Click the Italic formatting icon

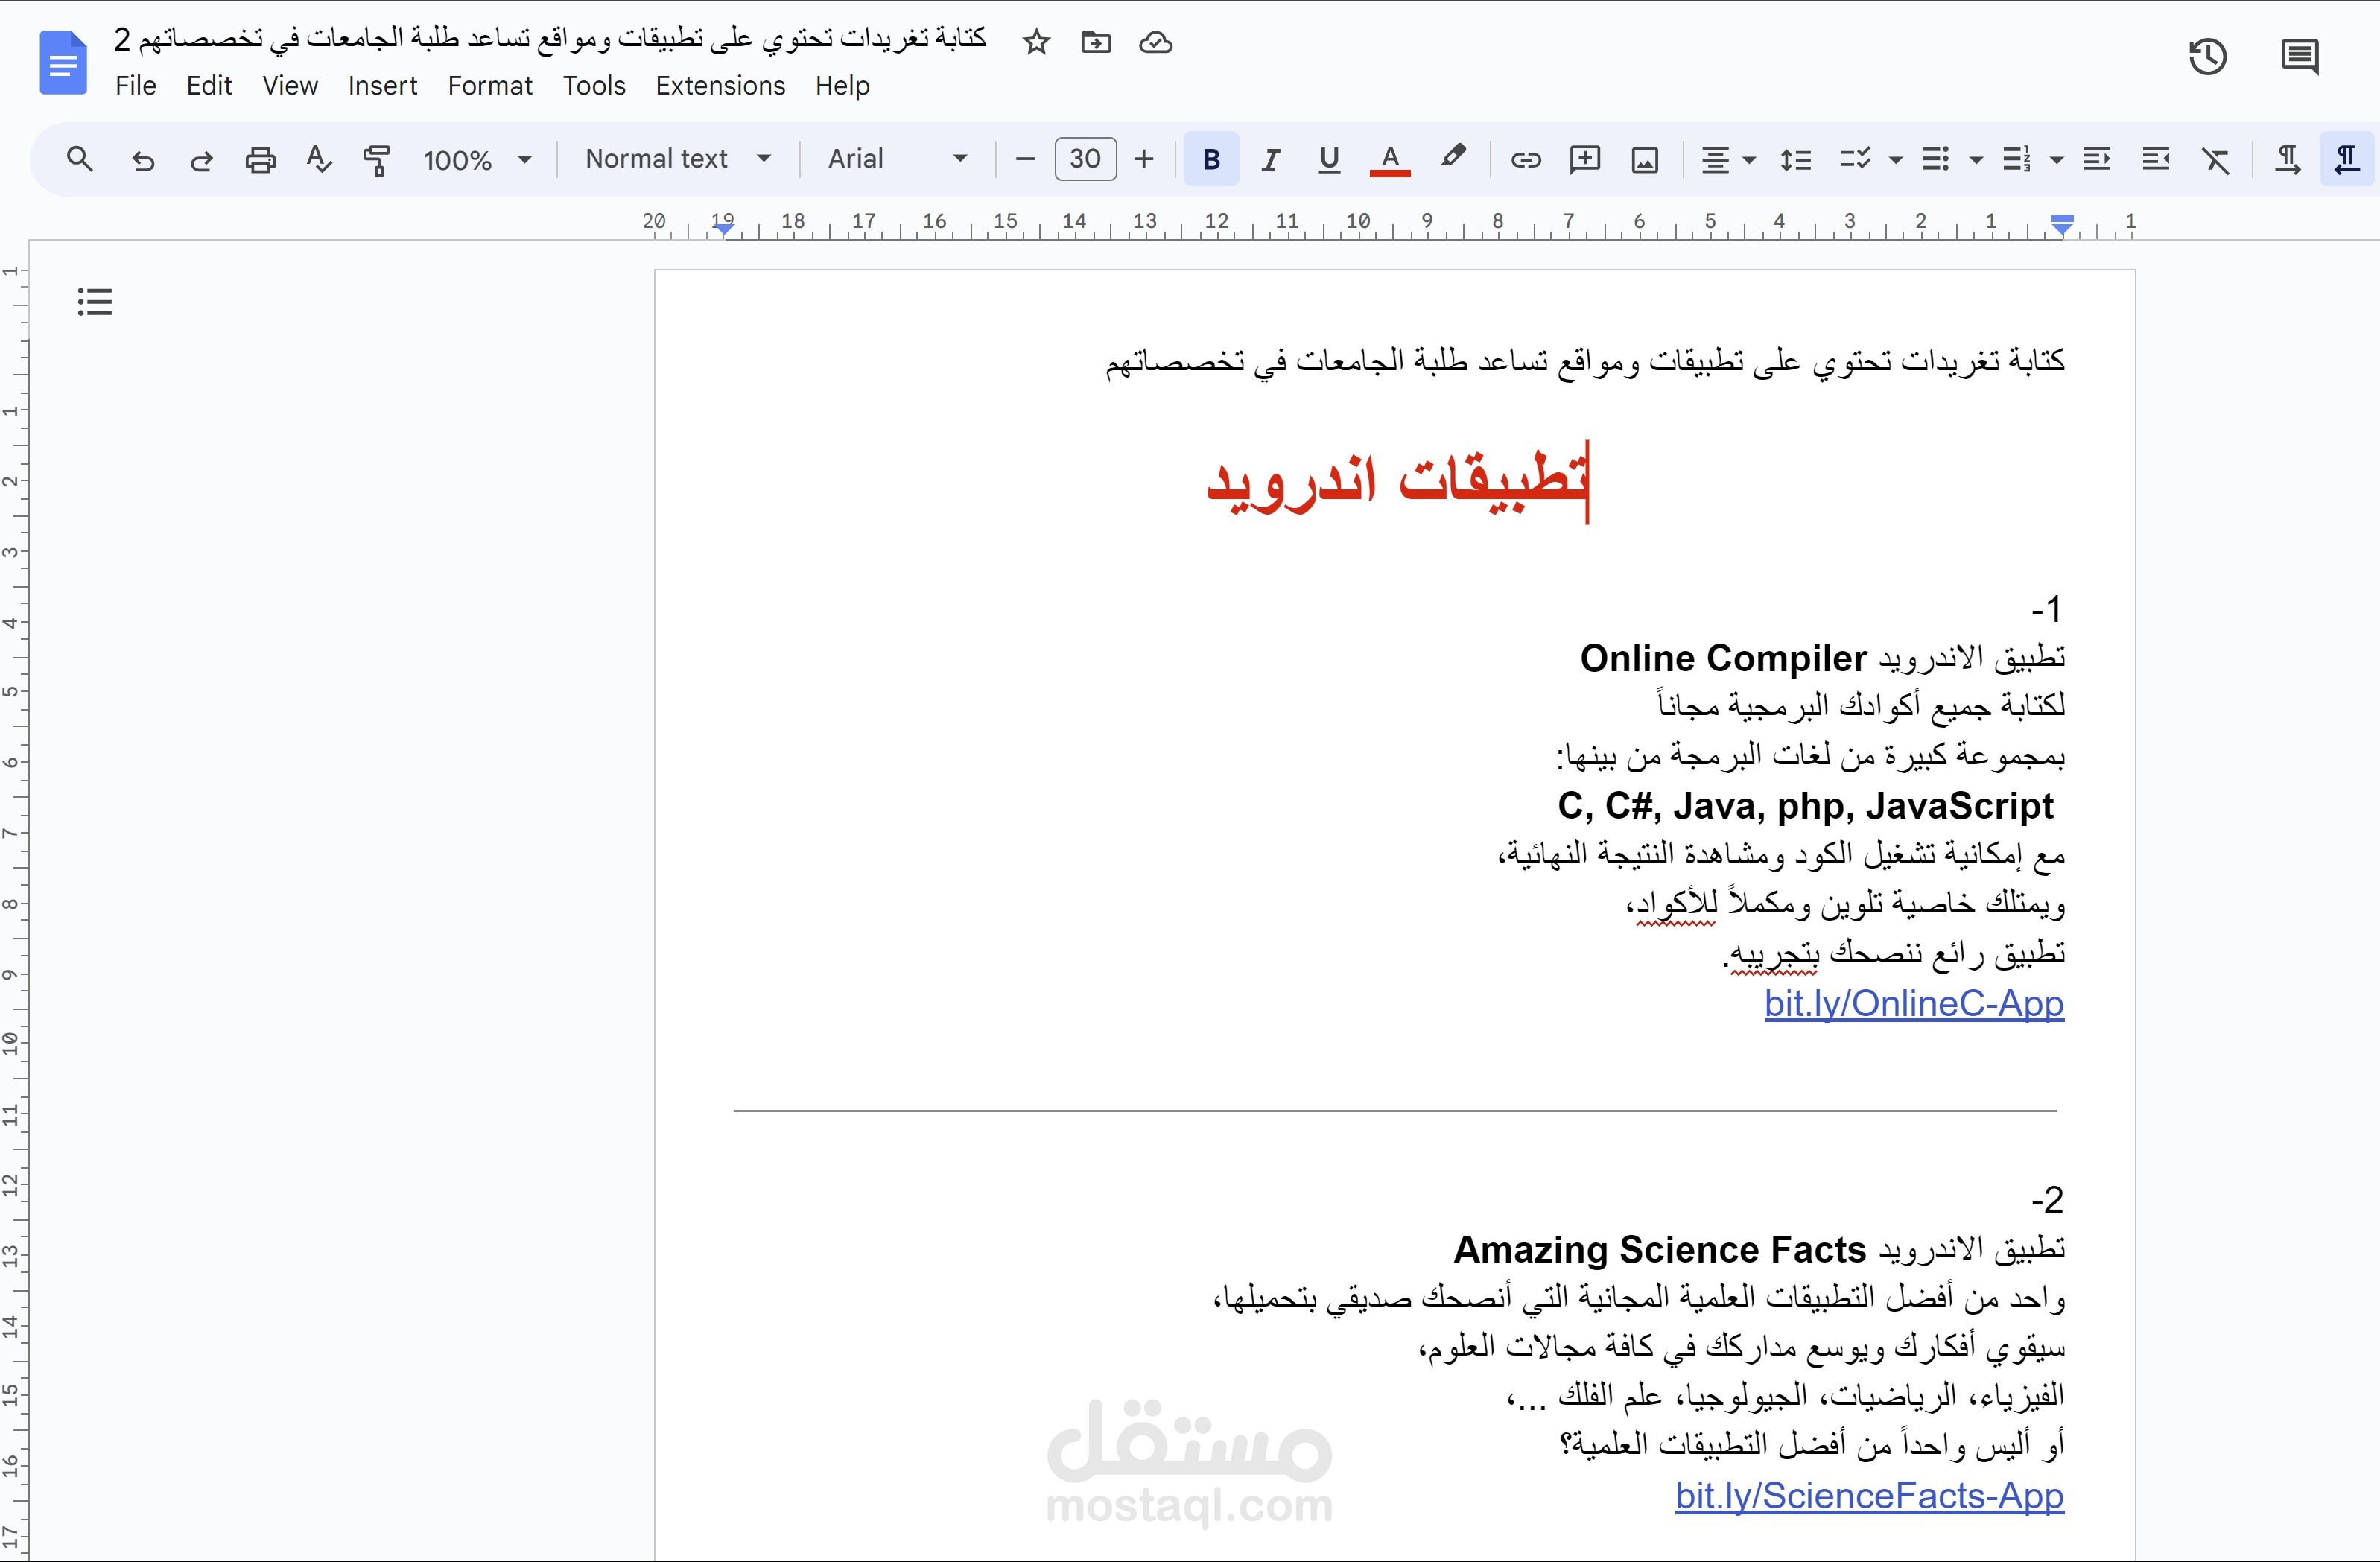pos(1269,160)
